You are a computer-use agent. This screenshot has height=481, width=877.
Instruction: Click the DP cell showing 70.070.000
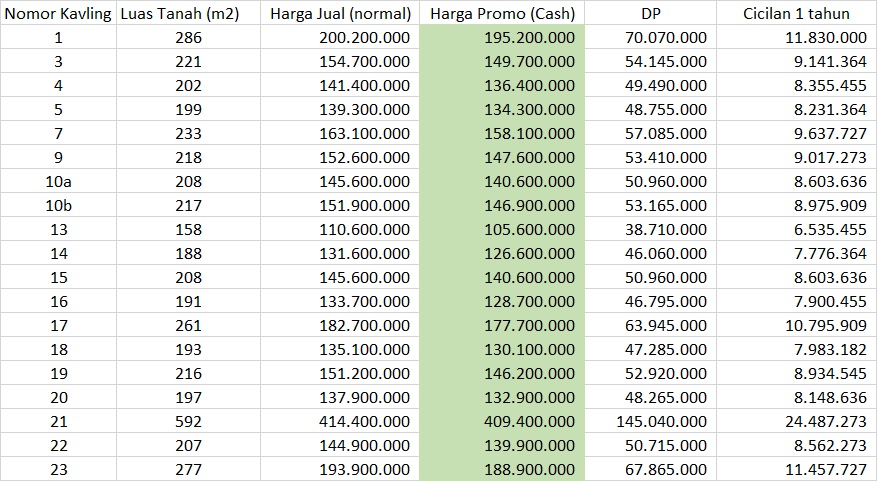point(650,38)
